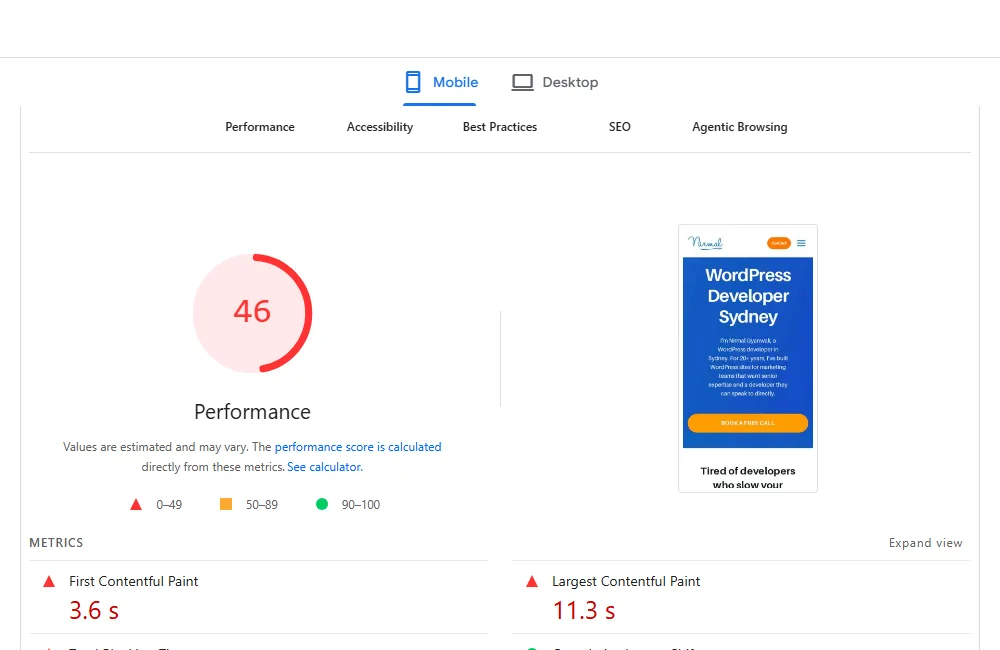Open the 'See calculator' link
The image size is (1000, 650).
tap(325, 467)
